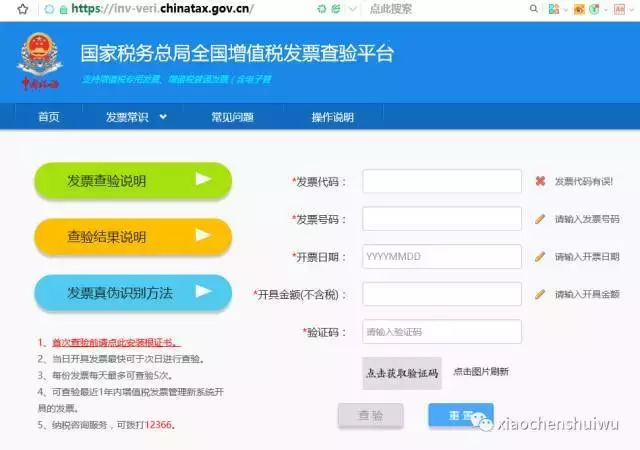The image size is (640, 450).
Task: Click the red error X icon beside 发票代码
Action: 540,181
